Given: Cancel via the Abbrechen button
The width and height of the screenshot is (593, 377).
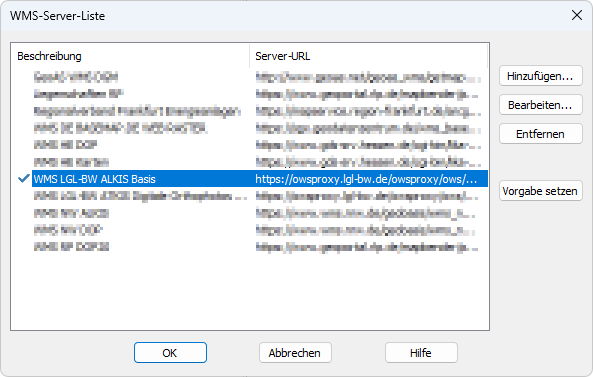Looking at the screenshot, I should (x=295, y=353).
